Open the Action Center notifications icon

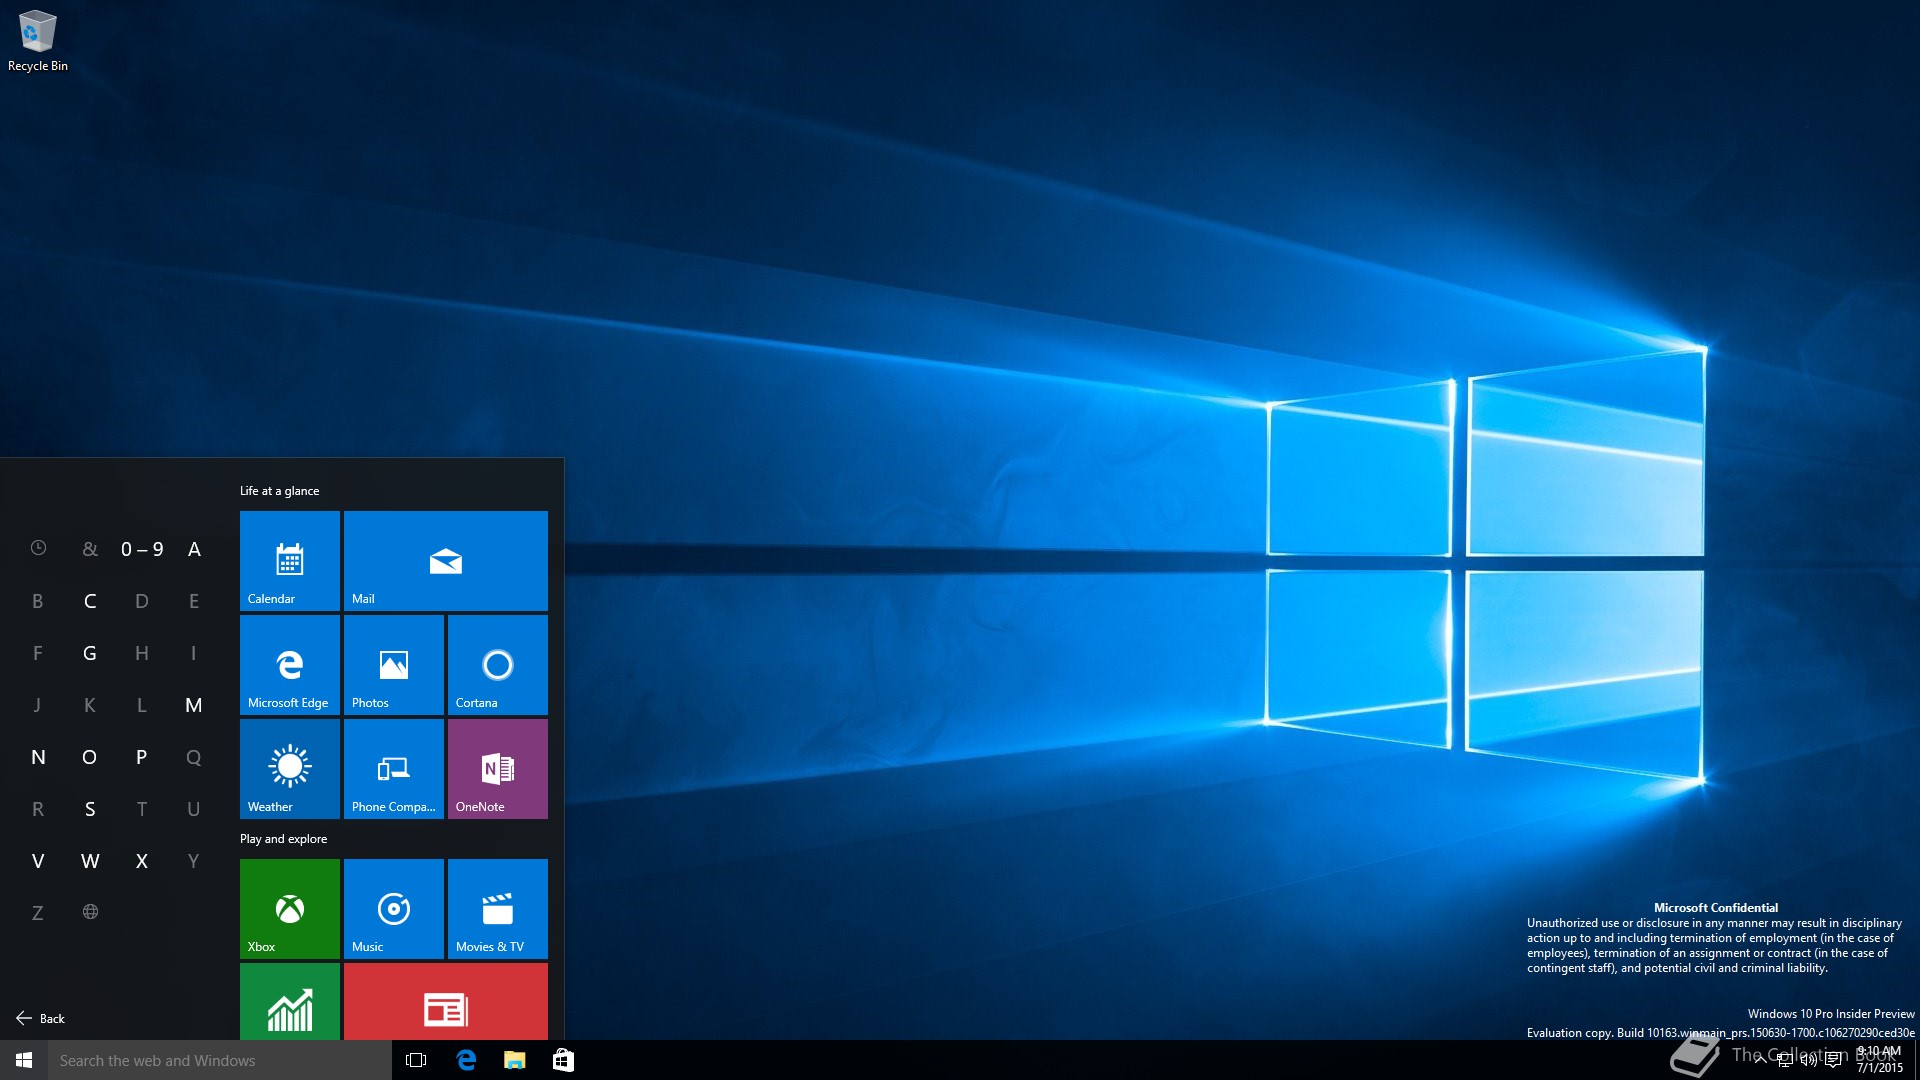(x=1833, y=1060)
